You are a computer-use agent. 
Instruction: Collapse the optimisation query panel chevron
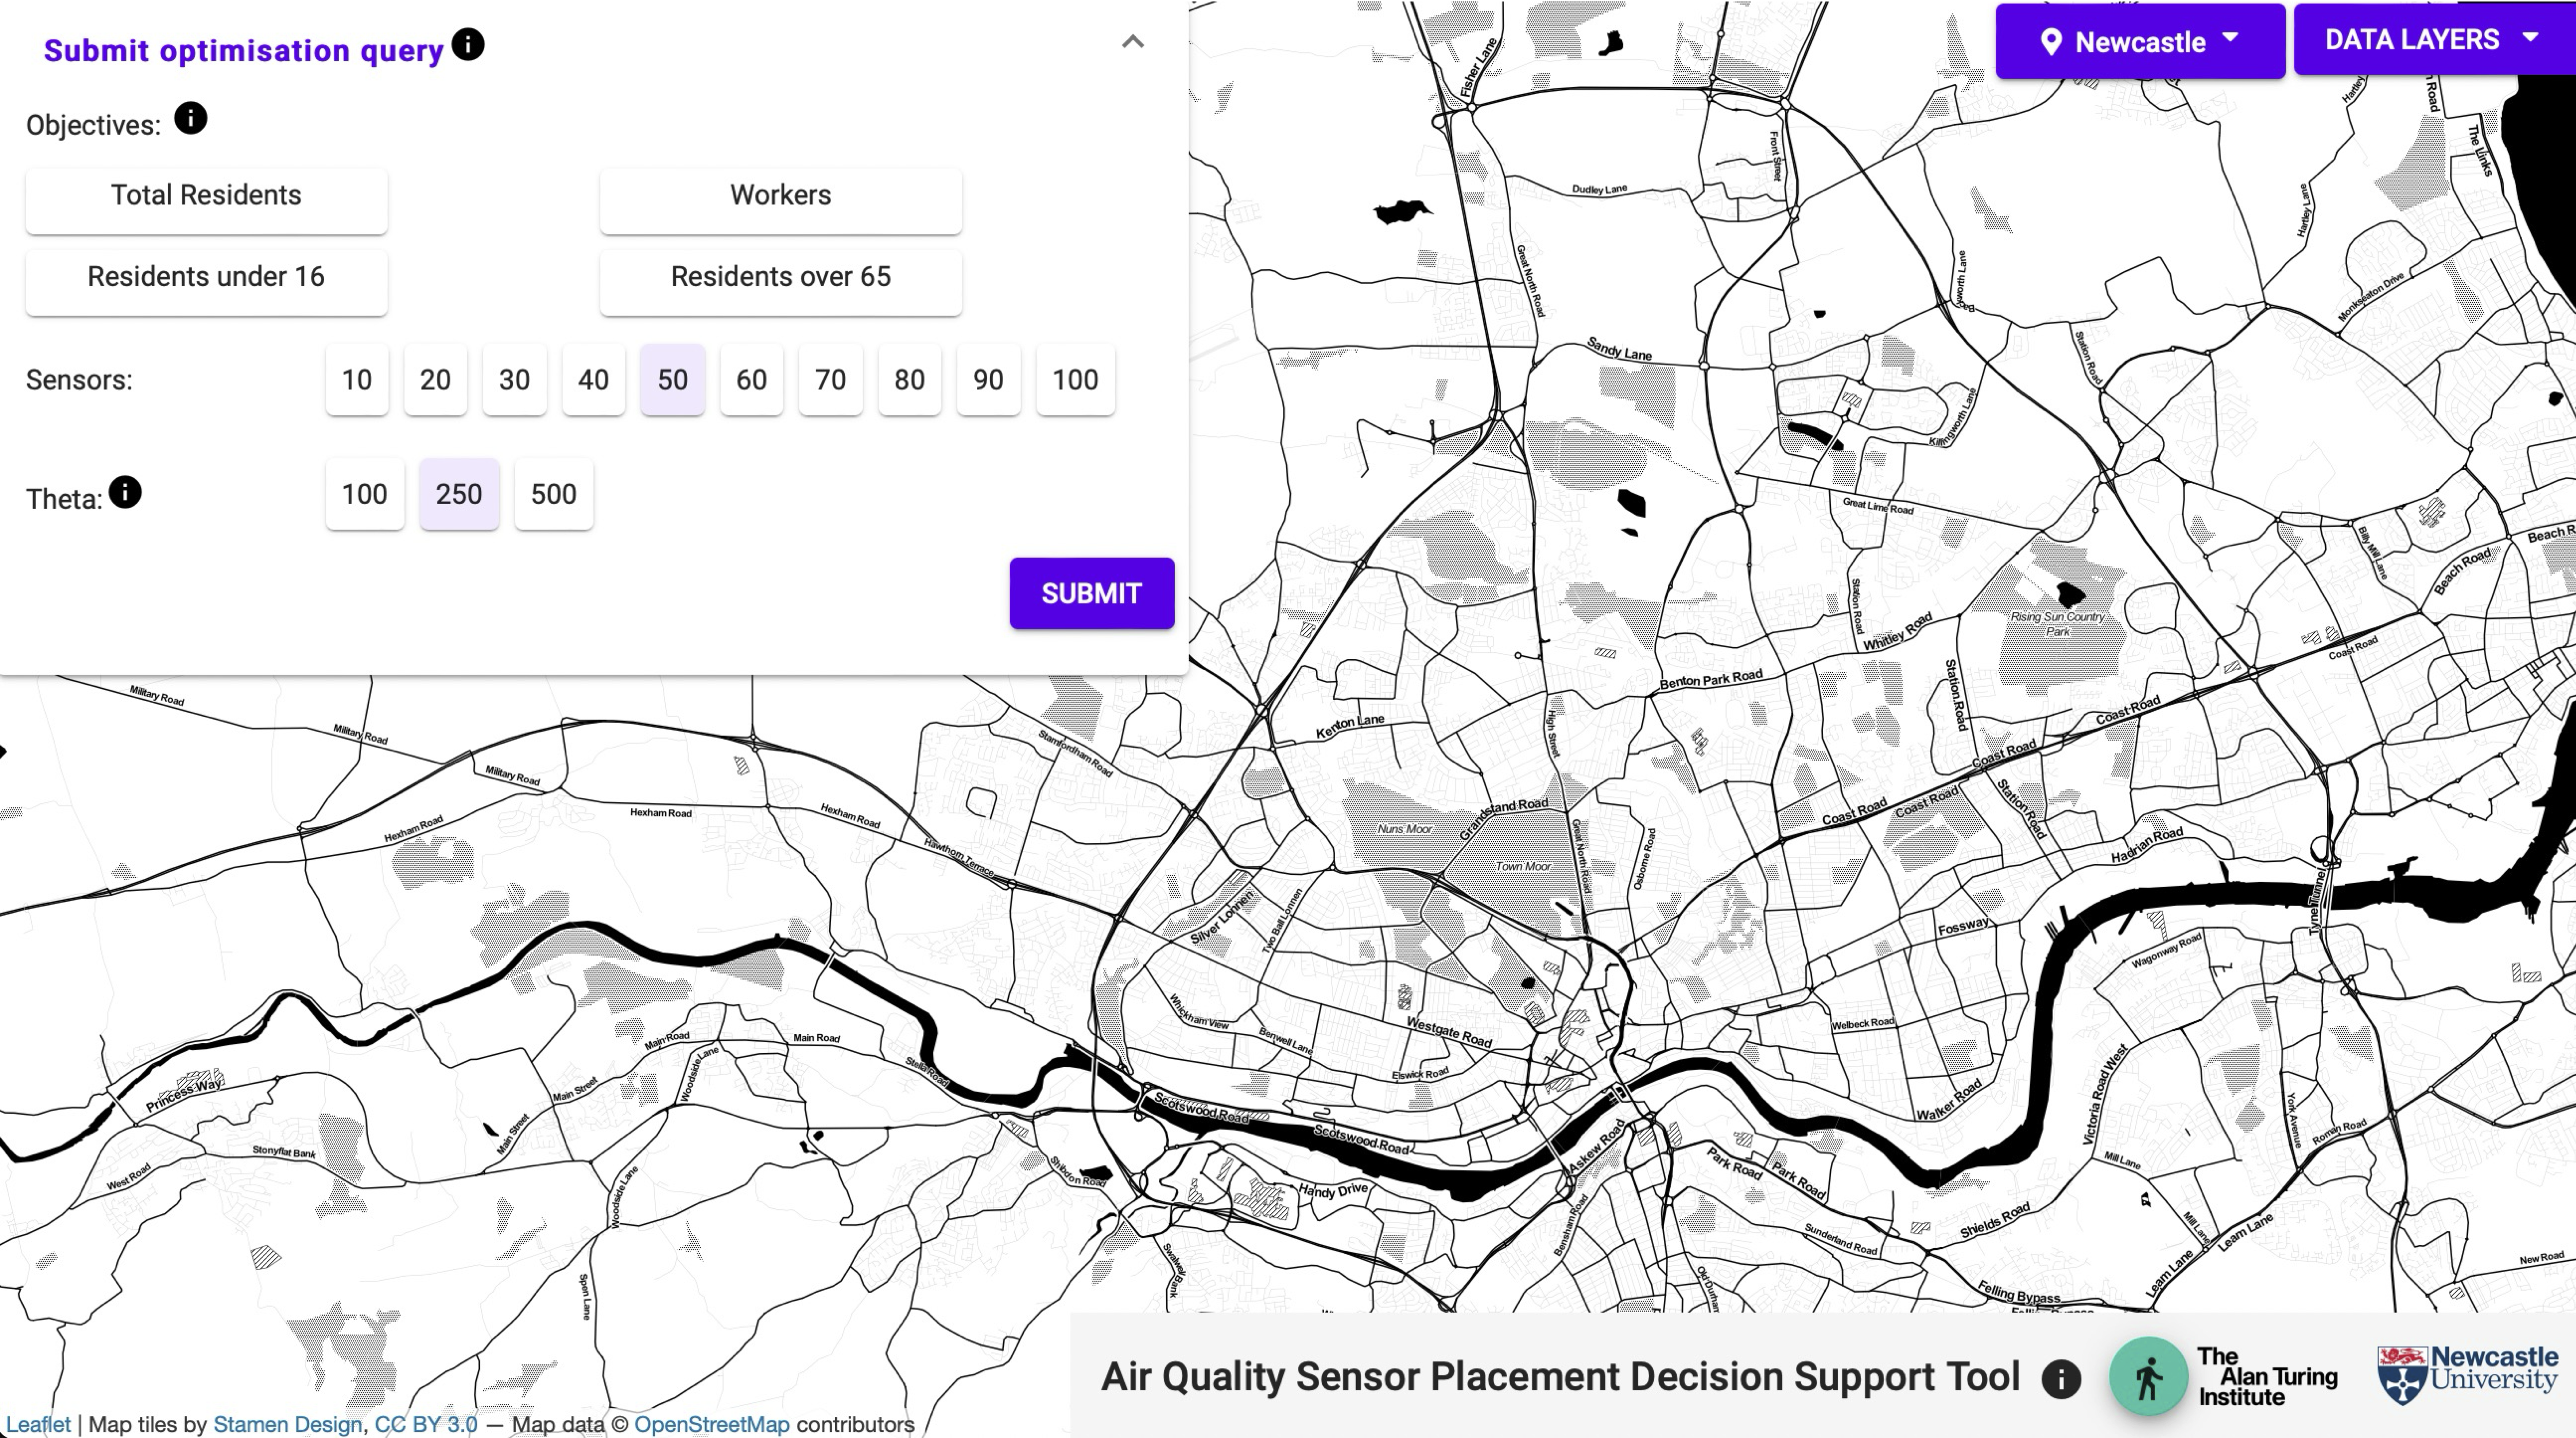[1132, 42]
